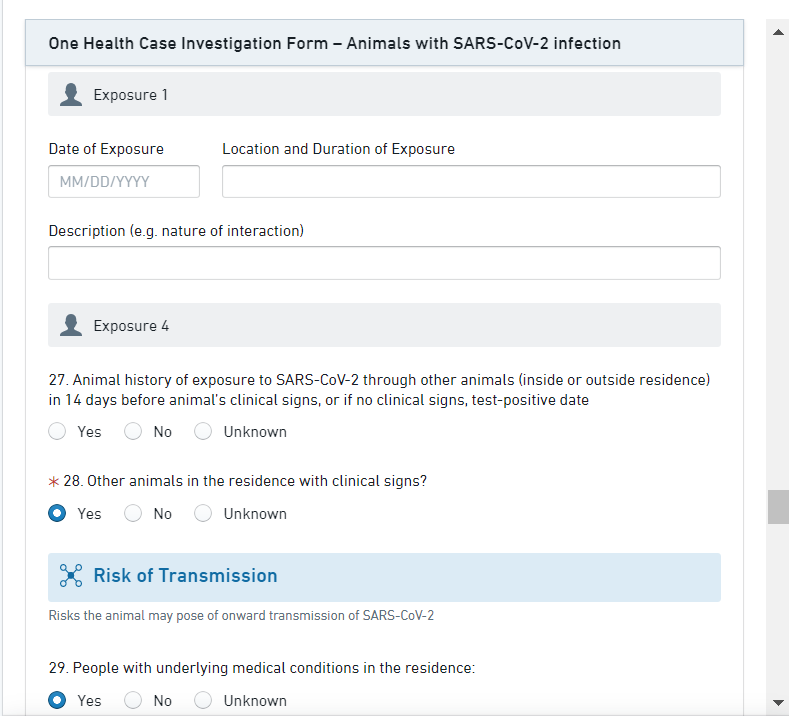
Task: Select No for underlying medical conditions question
Action: (133, 700)
